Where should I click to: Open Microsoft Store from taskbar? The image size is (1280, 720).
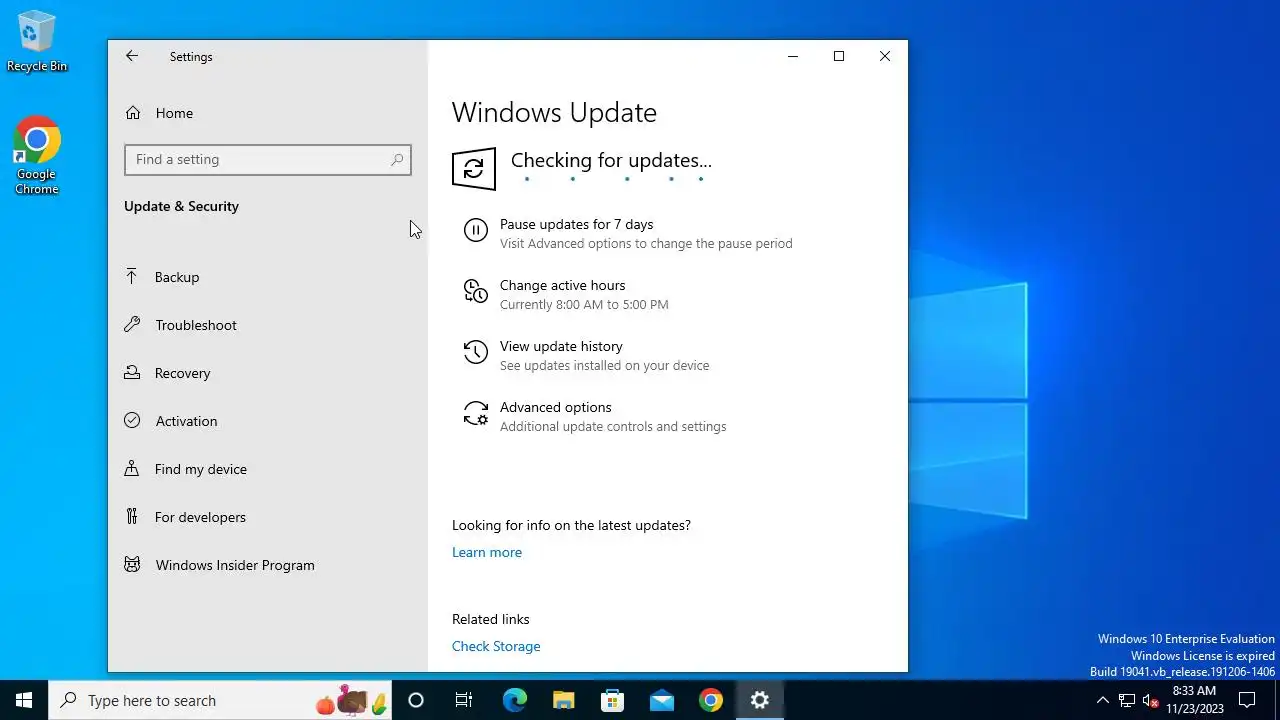[x=612, y=700]
